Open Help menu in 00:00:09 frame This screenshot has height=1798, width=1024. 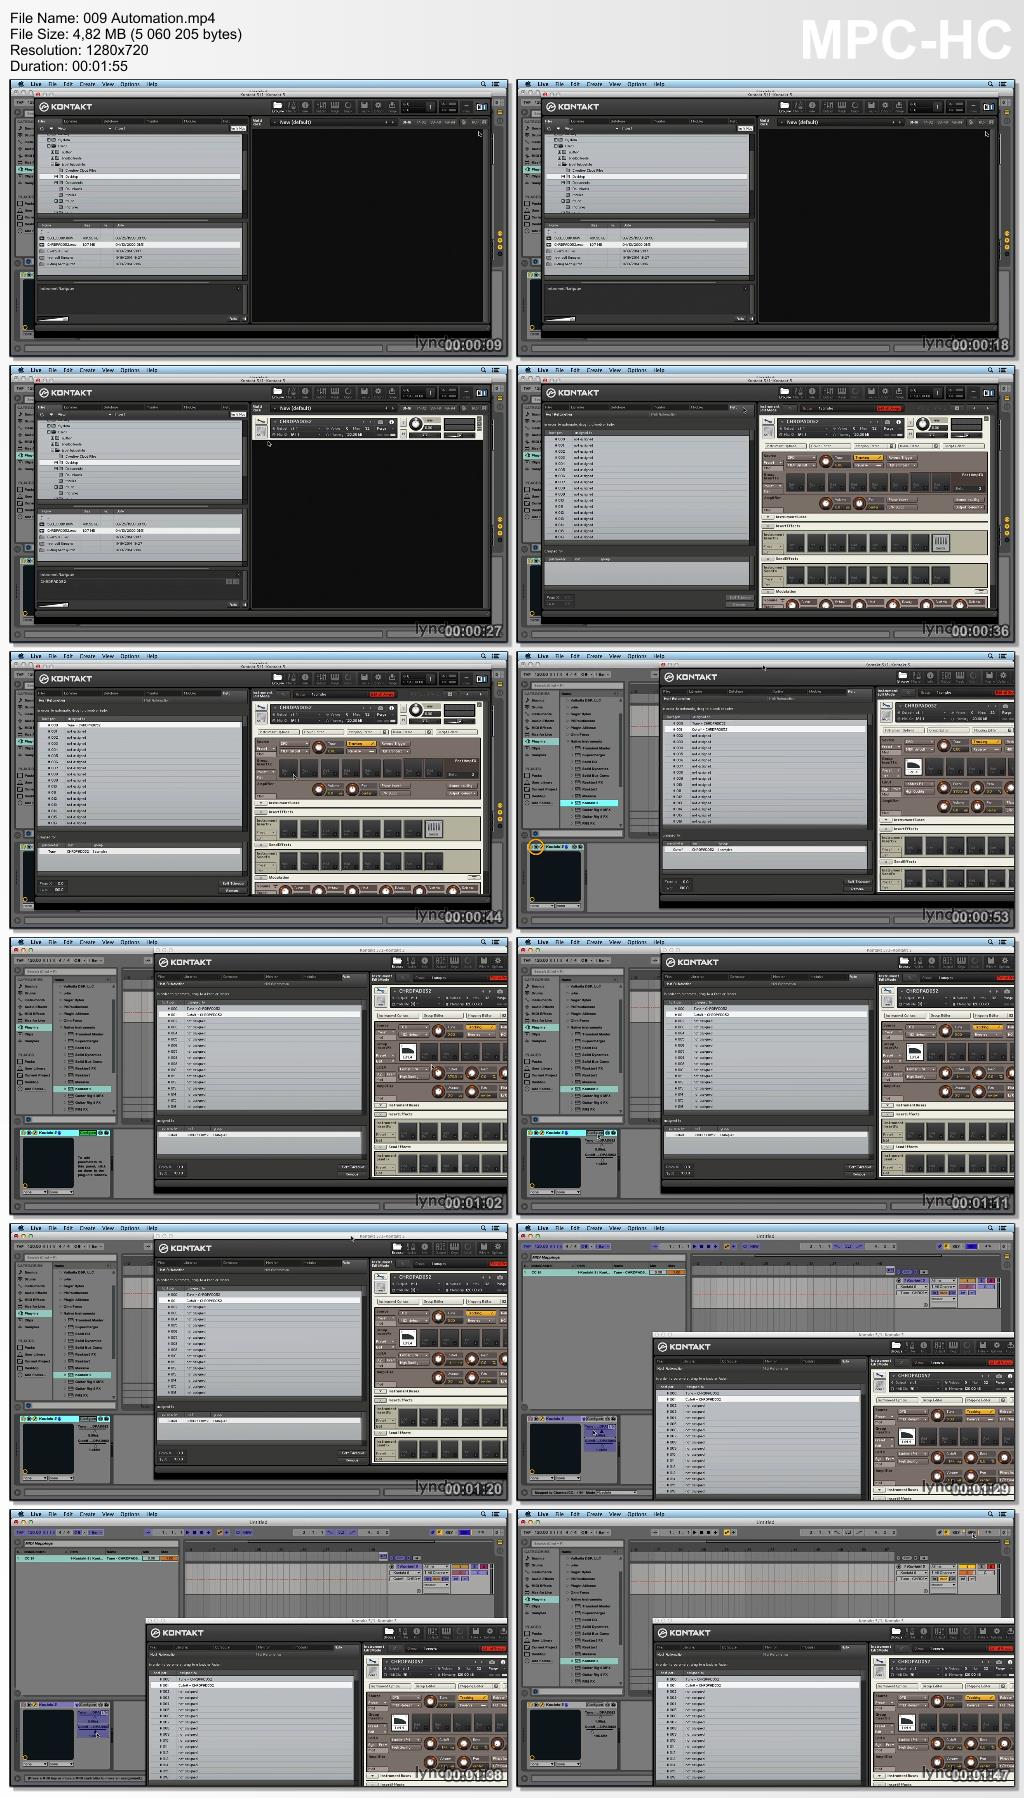pos(153,84)
